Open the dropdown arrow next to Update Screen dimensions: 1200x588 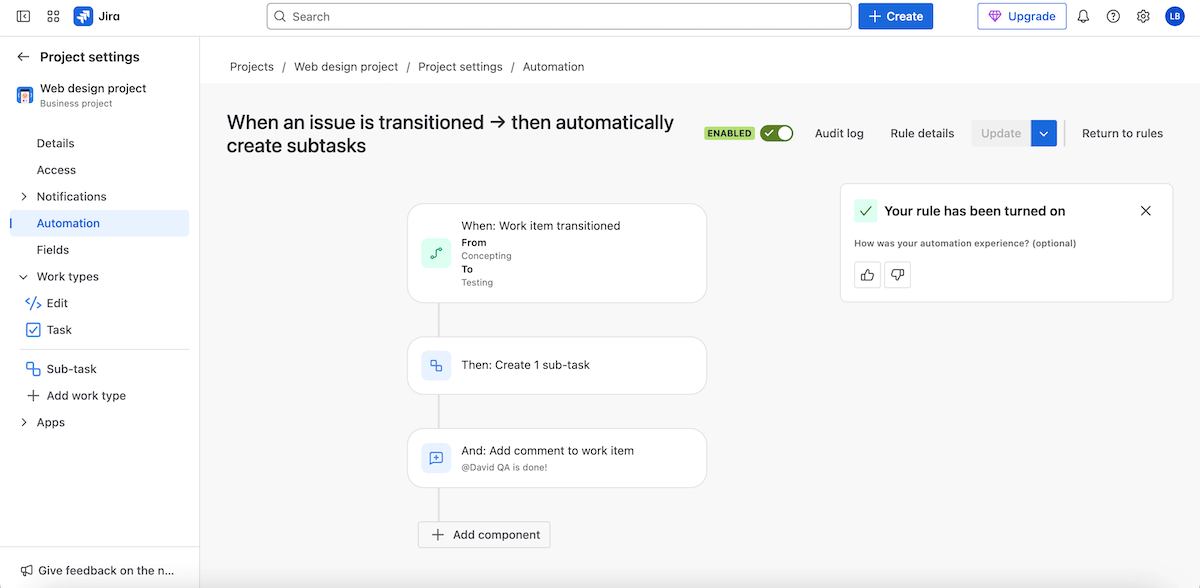(1044, 133)
